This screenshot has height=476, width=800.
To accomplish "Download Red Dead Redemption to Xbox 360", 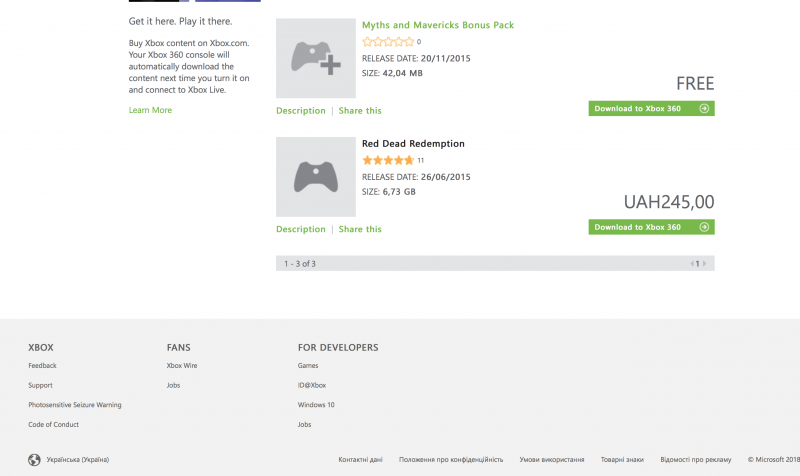I will (x=652, y=227).
